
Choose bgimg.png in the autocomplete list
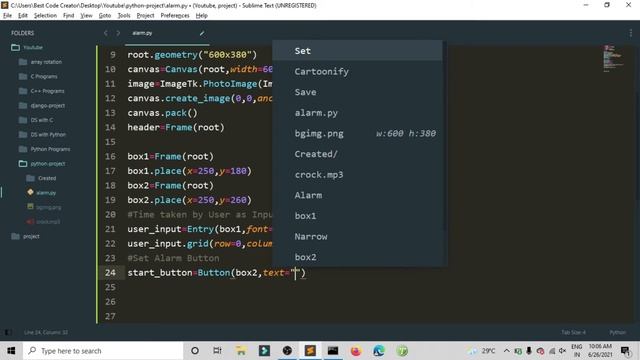[357, 133]
